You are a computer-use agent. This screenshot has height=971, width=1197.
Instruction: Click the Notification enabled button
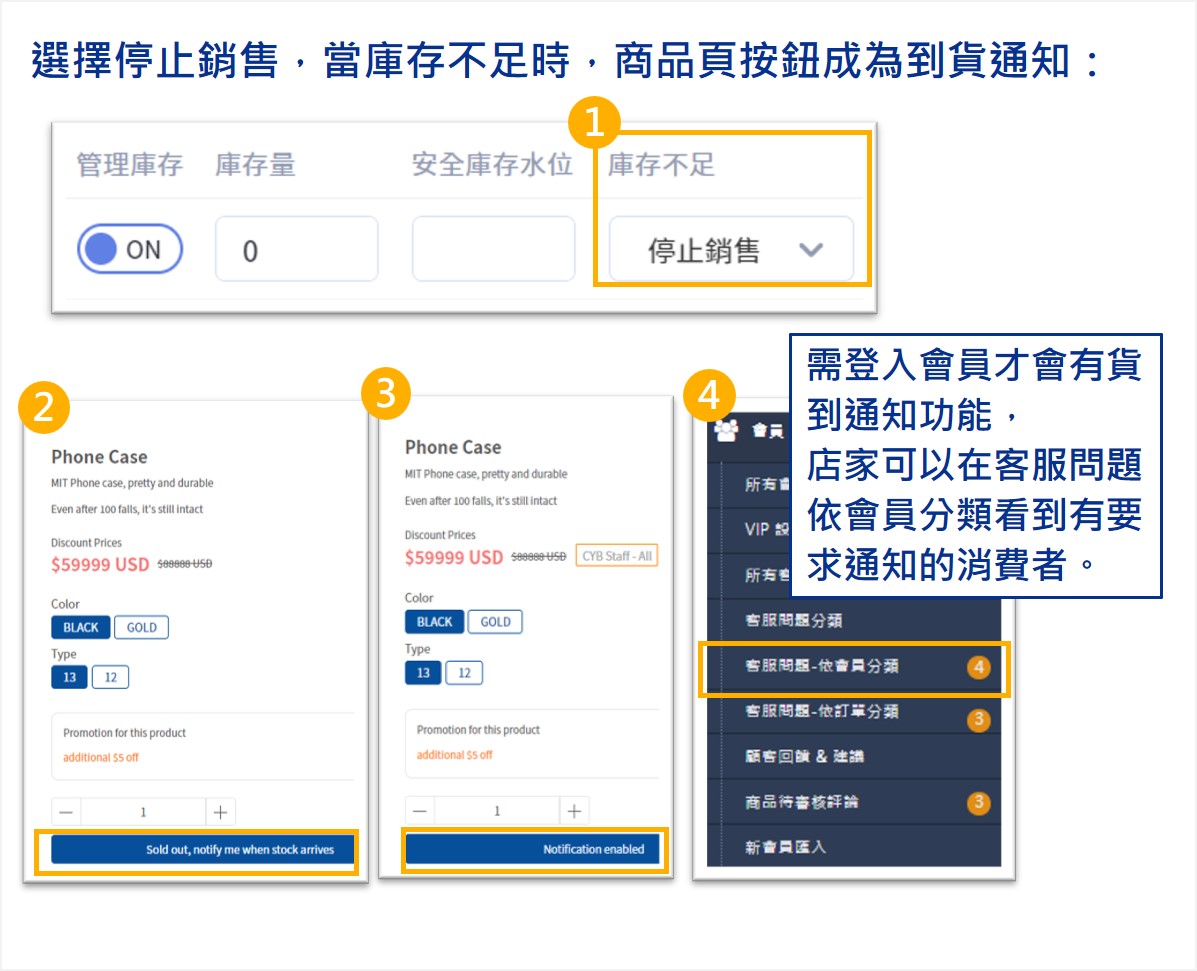tap(532, 849)
